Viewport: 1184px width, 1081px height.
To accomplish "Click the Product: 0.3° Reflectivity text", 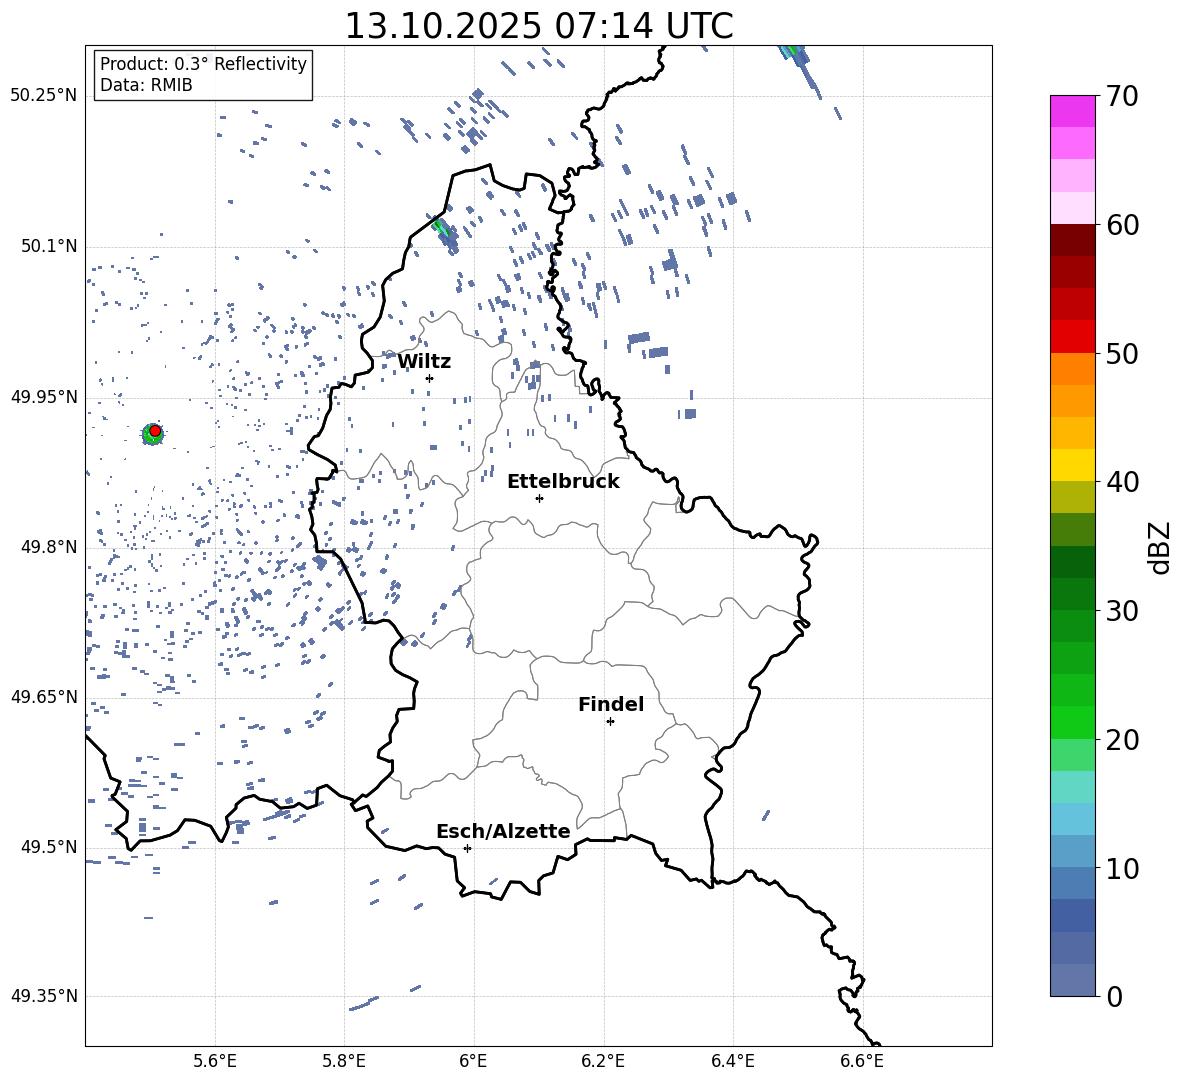I will point(203,64).
